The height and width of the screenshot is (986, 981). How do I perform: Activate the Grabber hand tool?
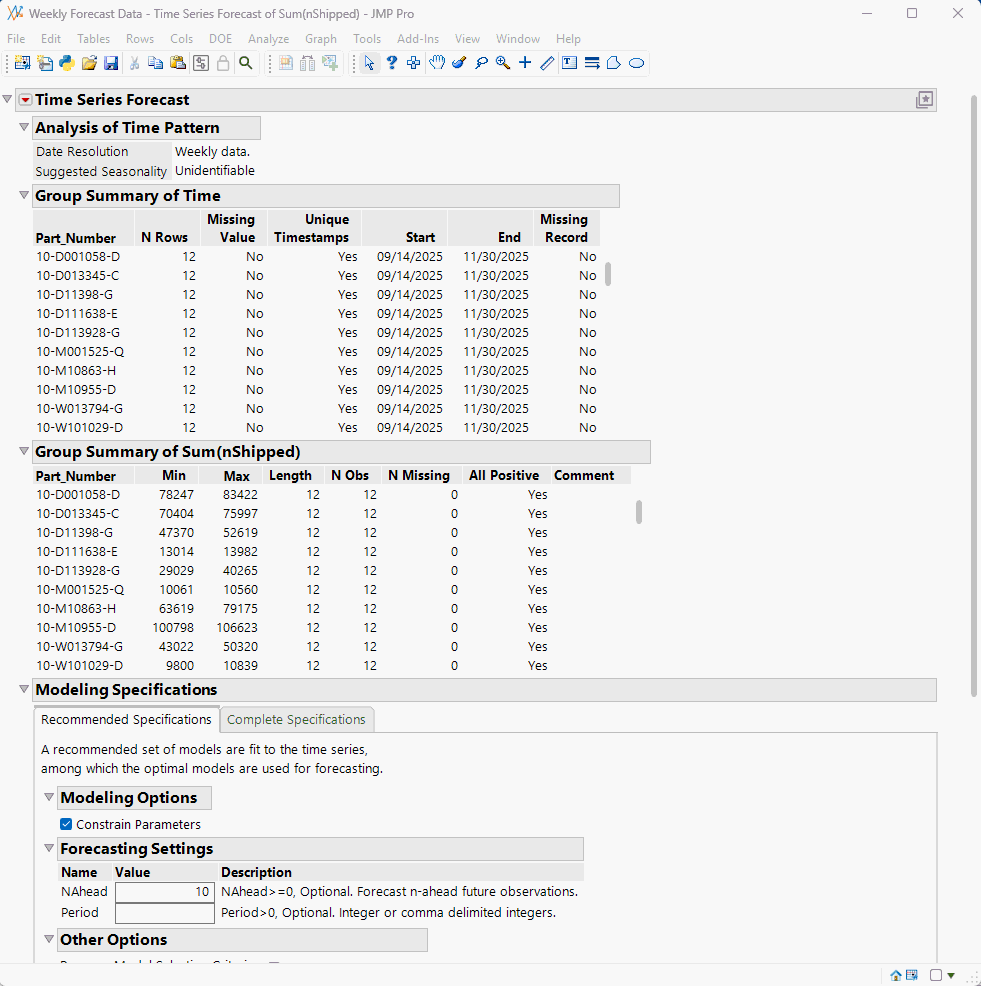click(x=437, y=63)
